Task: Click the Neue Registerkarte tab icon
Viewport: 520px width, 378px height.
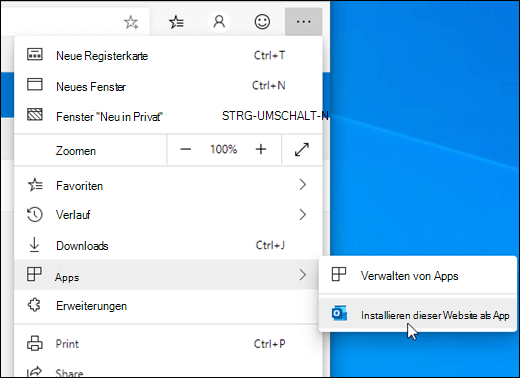Action: (35, 54)
